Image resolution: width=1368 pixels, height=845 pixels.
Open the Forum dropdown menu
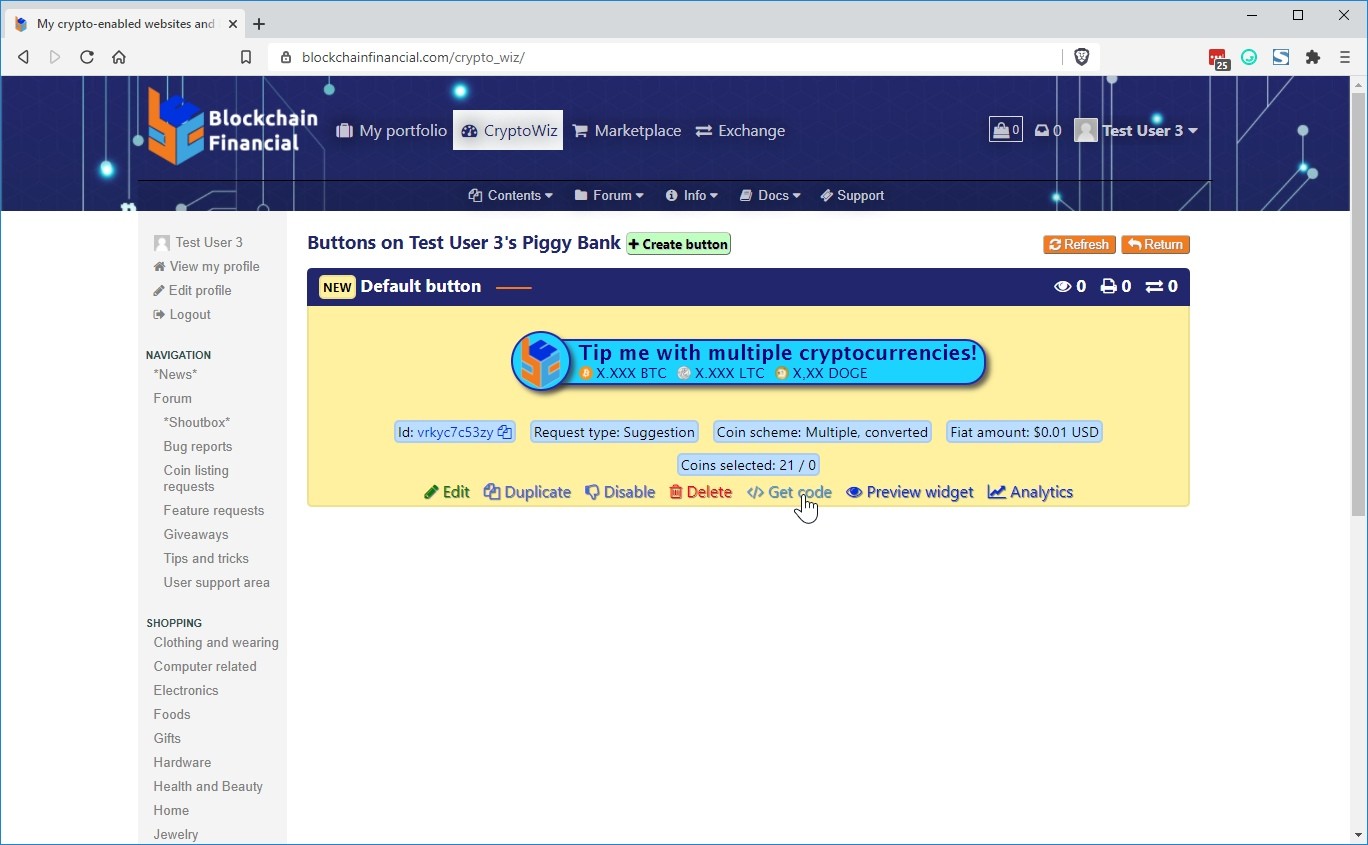(x=609, y=195)
